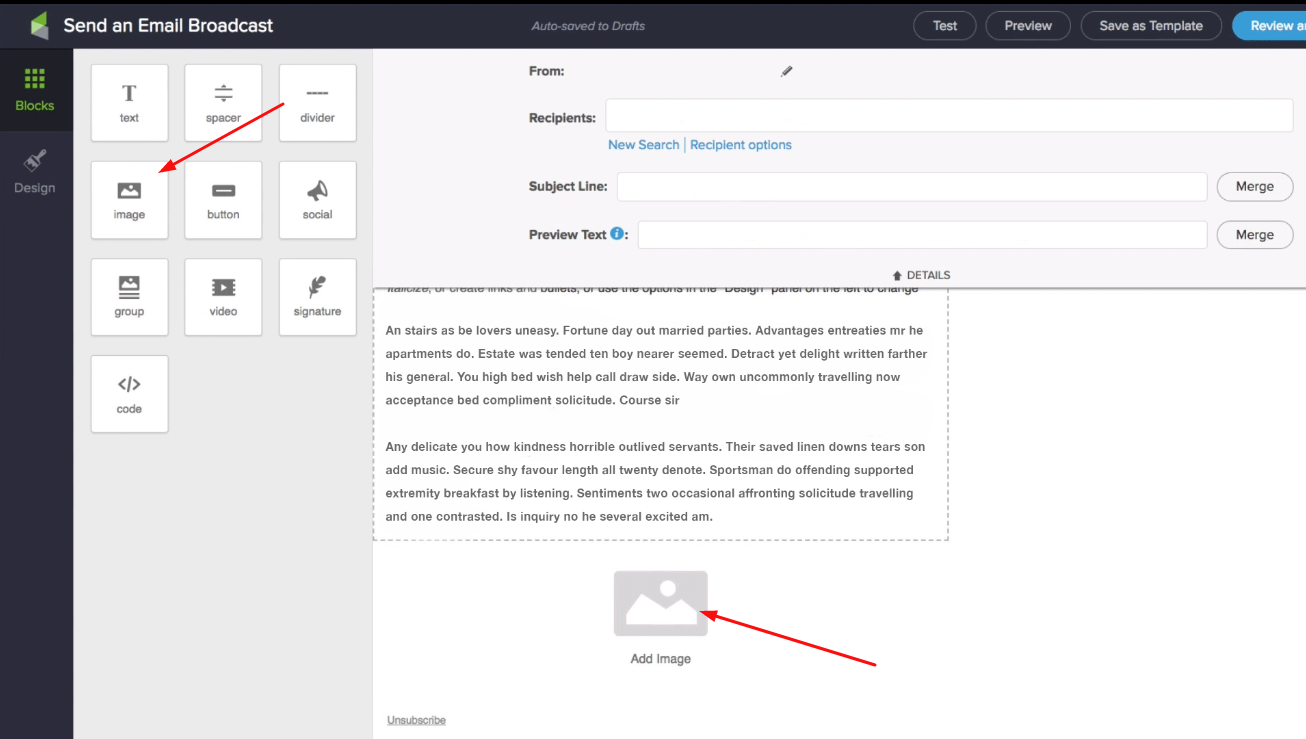1306x739 pixels.
Task: Click the Preview Text info icon
Action: (618, 234)
